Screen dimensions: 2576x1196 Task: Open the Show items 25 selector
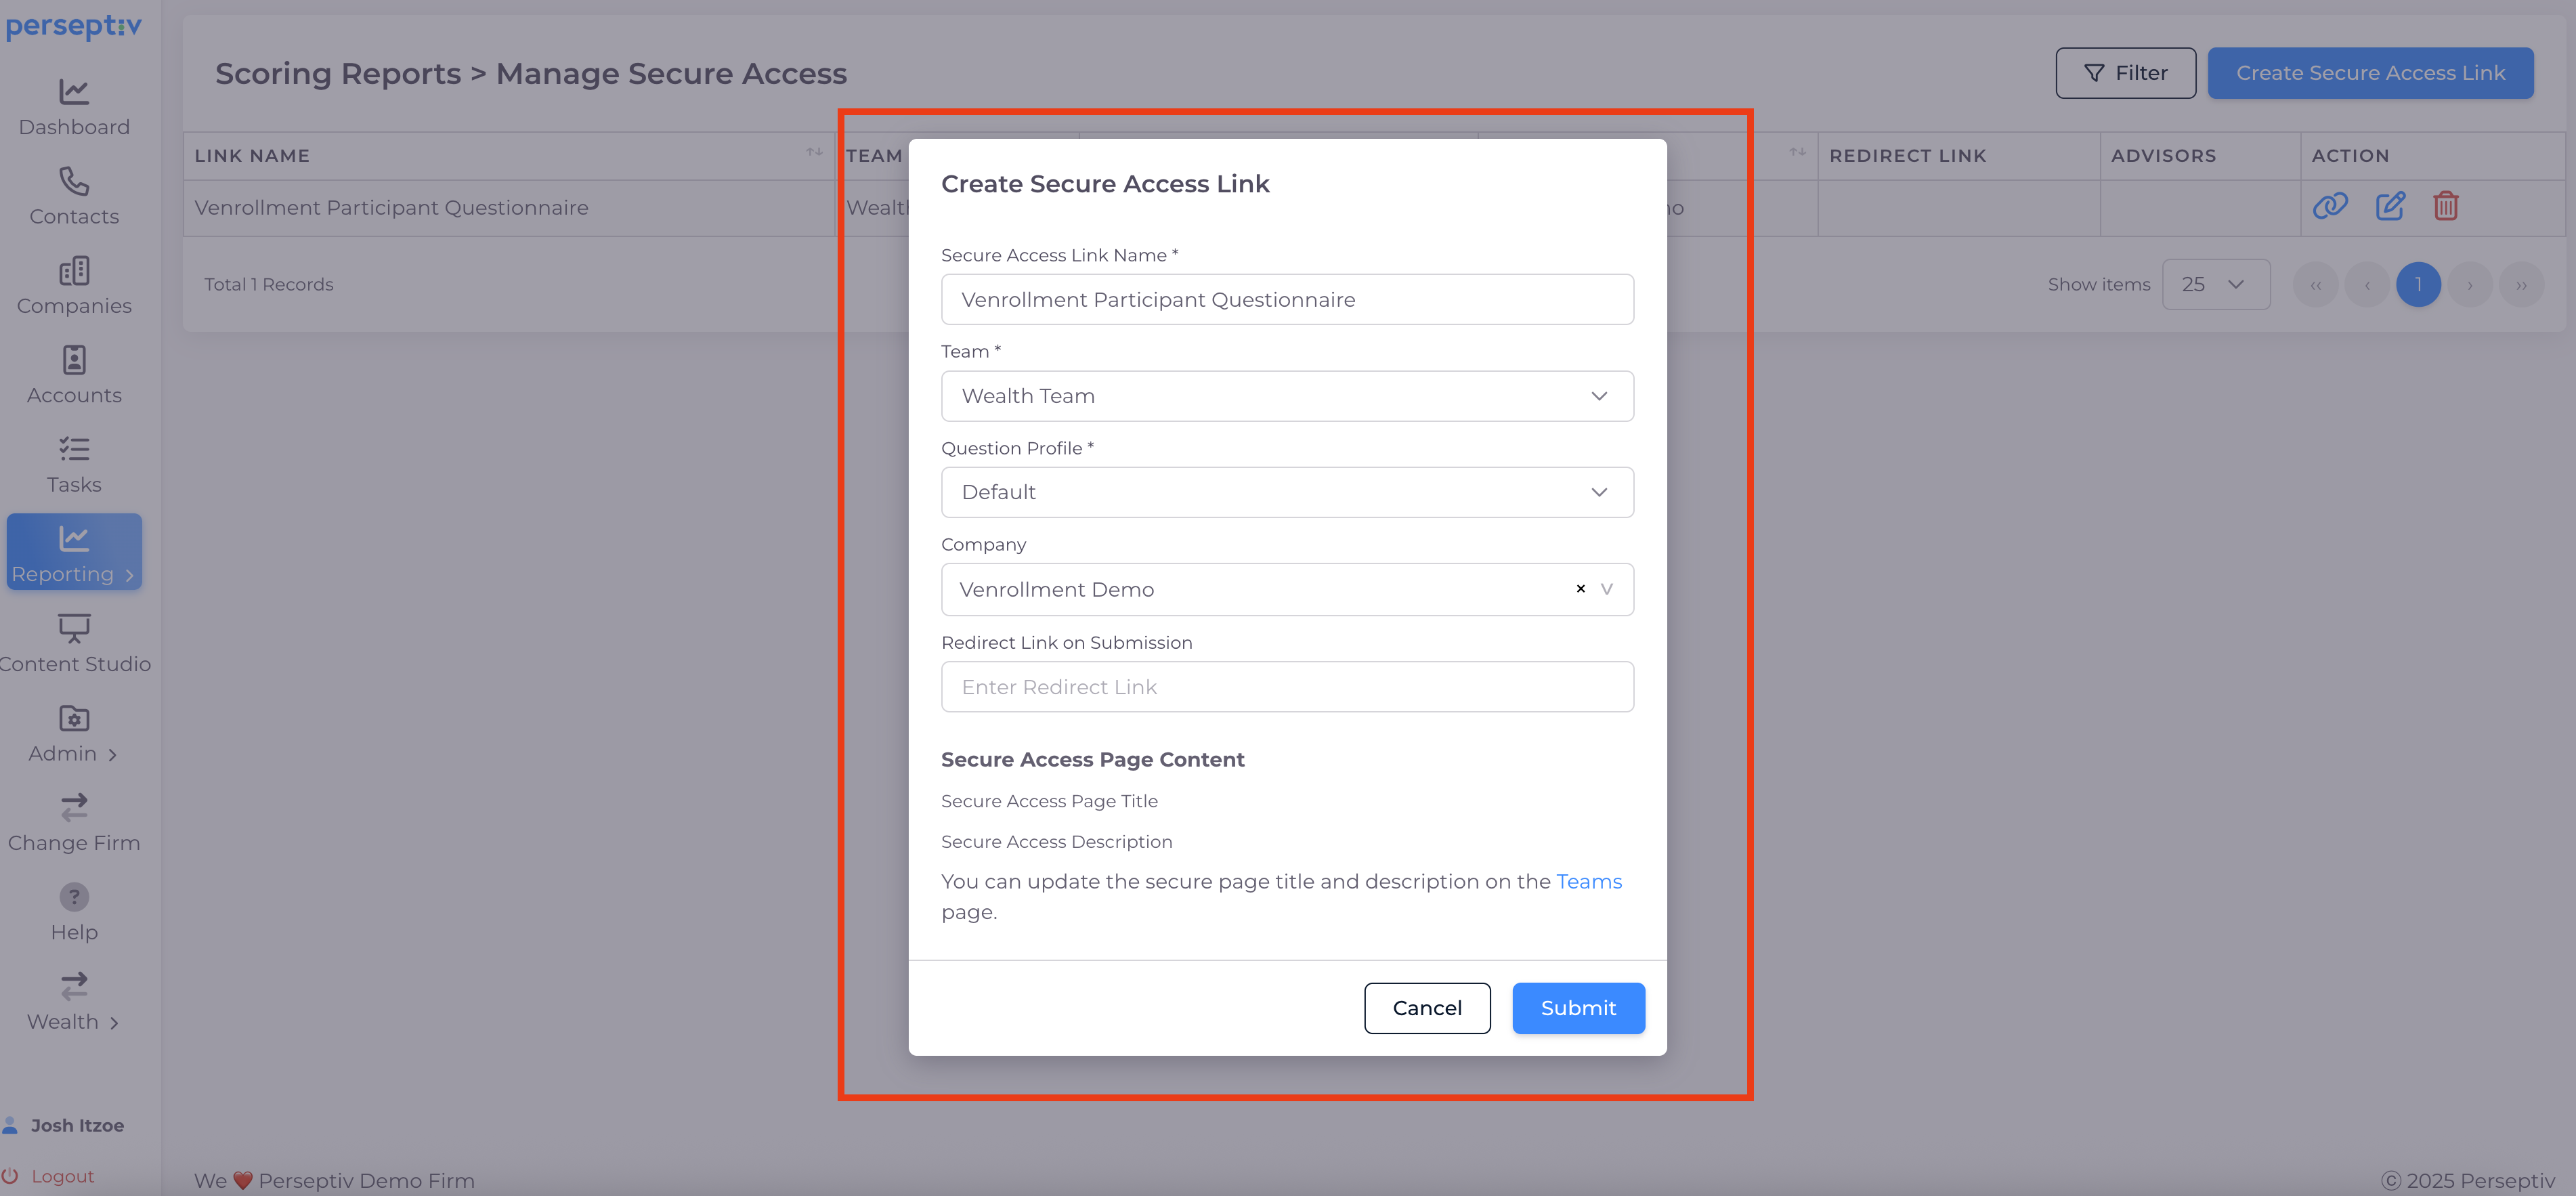pos(2215,285)
